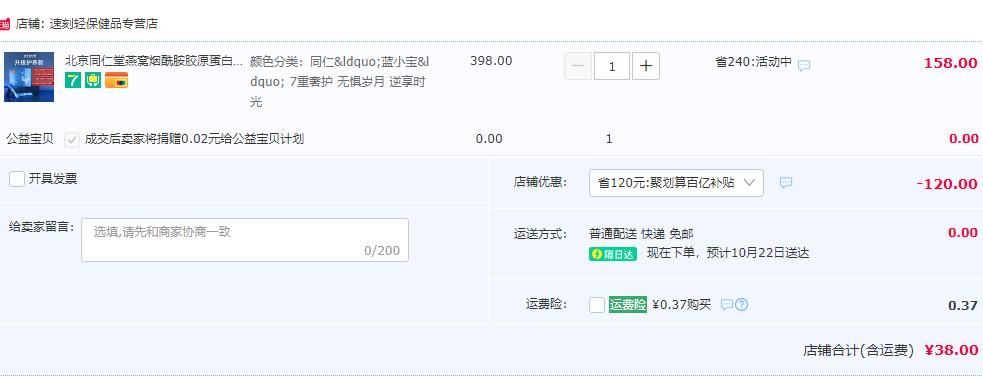This screenshot has height=381, width=983.
Task: Enable the 开具发票 checkbox
Action: point(17,179)
